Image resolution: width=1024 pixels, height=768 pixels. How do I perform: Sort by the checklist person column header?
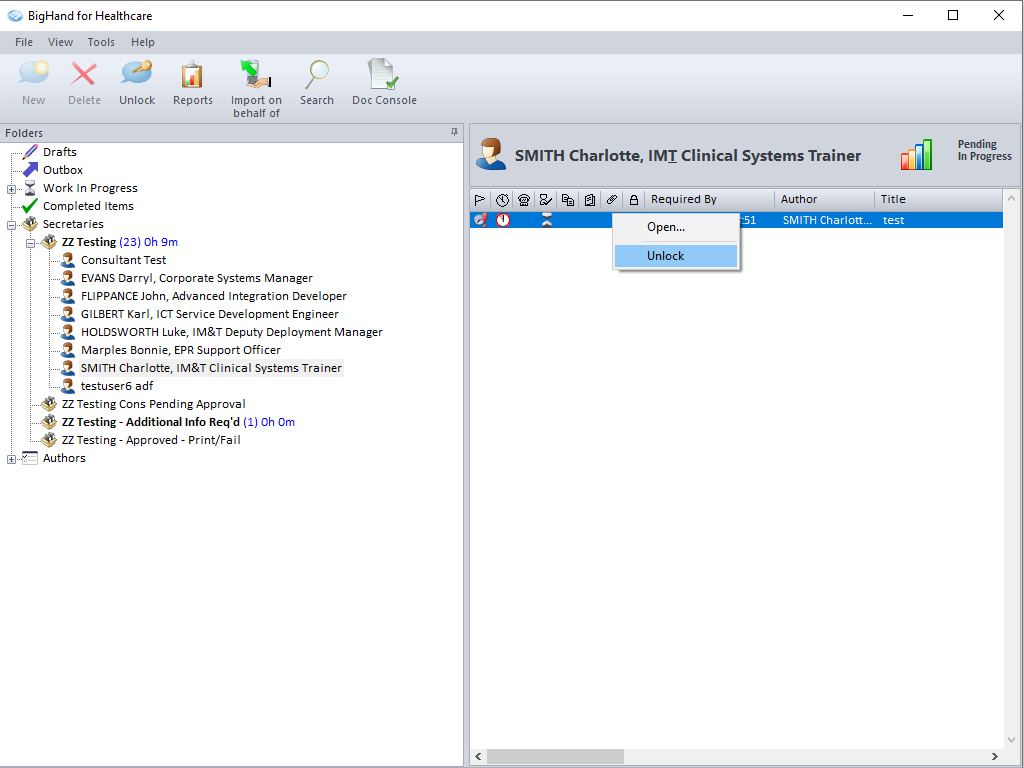(546, 200)
